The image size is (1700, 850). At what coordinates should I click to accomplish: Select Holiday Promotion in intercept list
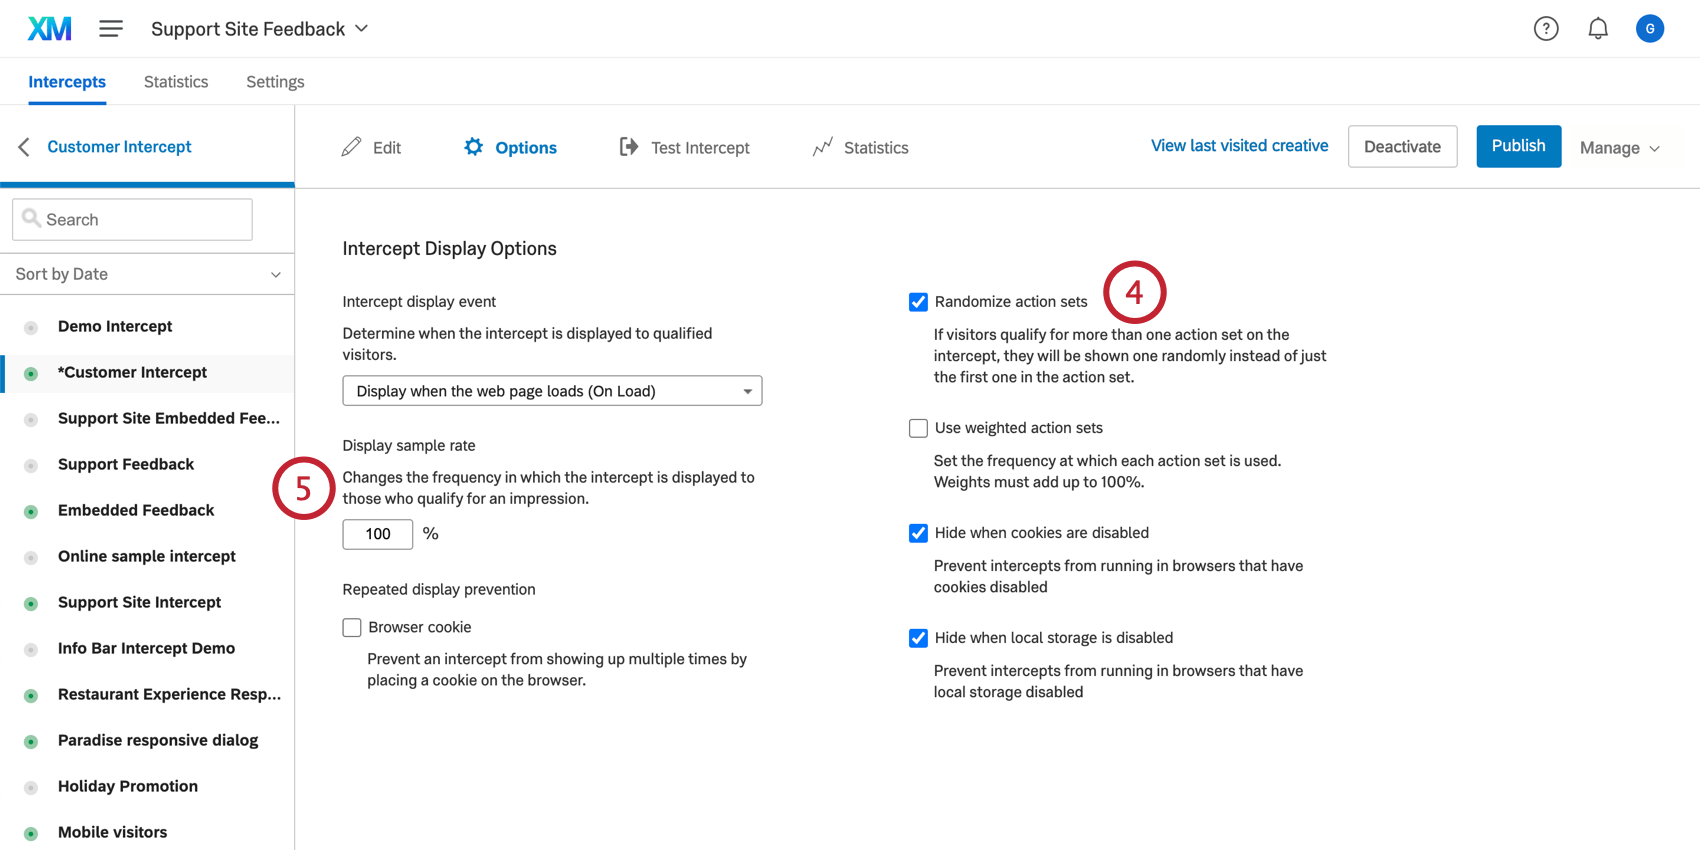point(128,786)
